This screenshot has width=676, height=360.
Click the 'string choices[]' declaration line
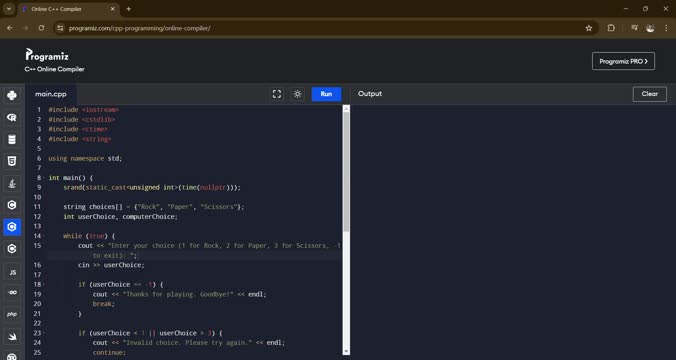pyautogui.click(x=153, y=207)
